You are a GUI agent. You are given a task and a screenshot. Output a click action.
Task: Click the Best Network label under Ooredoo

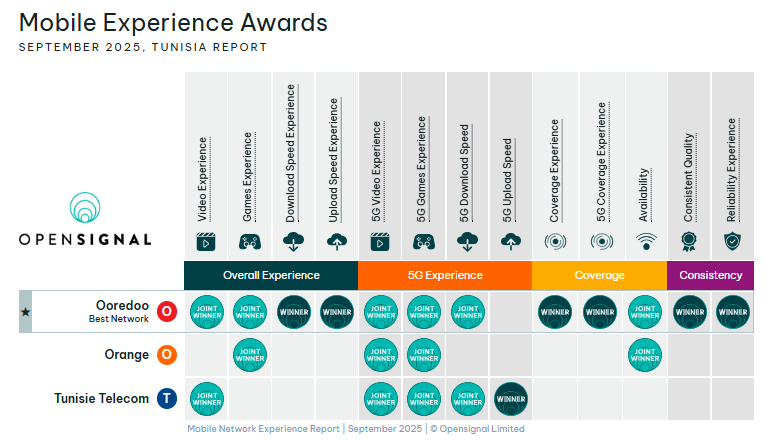[x=119, y=319]
